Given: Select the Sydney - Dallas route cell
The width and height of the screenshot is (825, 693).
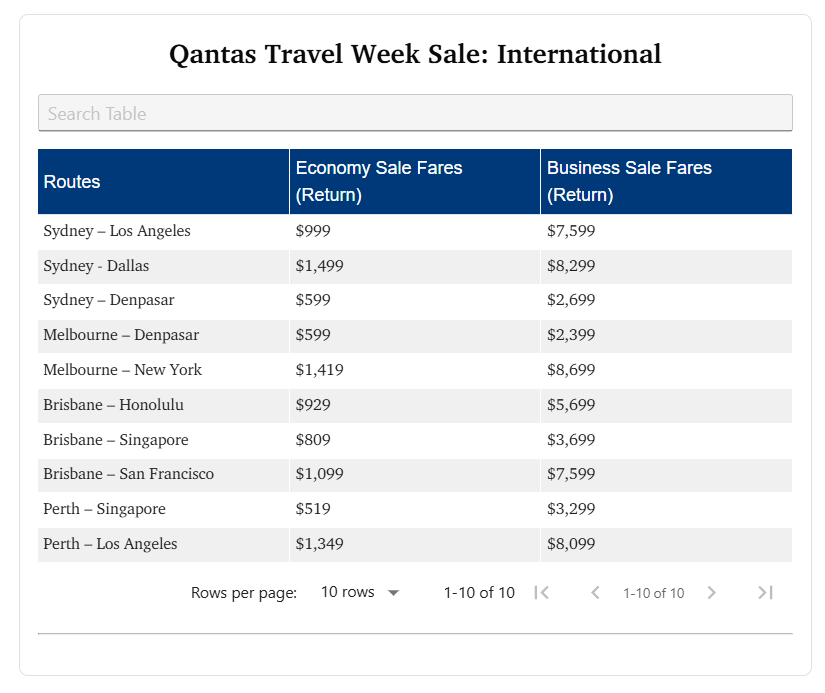Looking at the screenshot, I should 96,266.
